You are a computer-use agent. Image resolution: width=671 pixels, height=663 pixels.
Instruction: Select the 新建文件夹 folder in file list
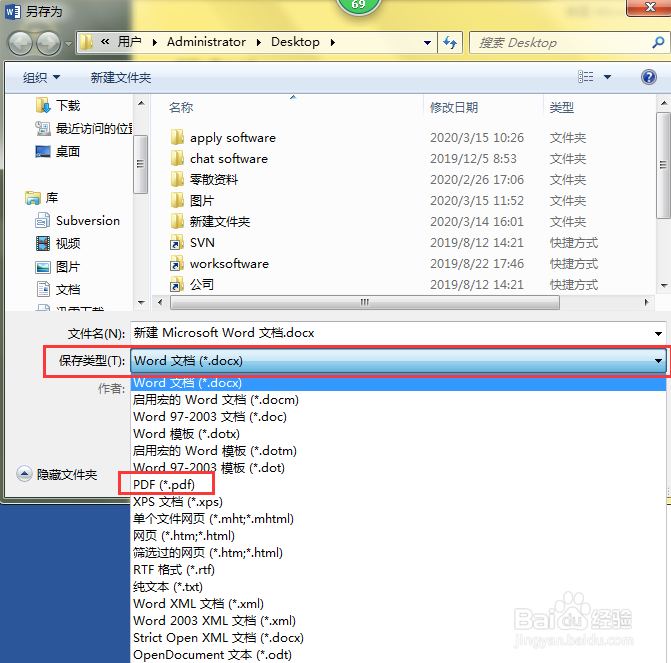click(210, 222)
